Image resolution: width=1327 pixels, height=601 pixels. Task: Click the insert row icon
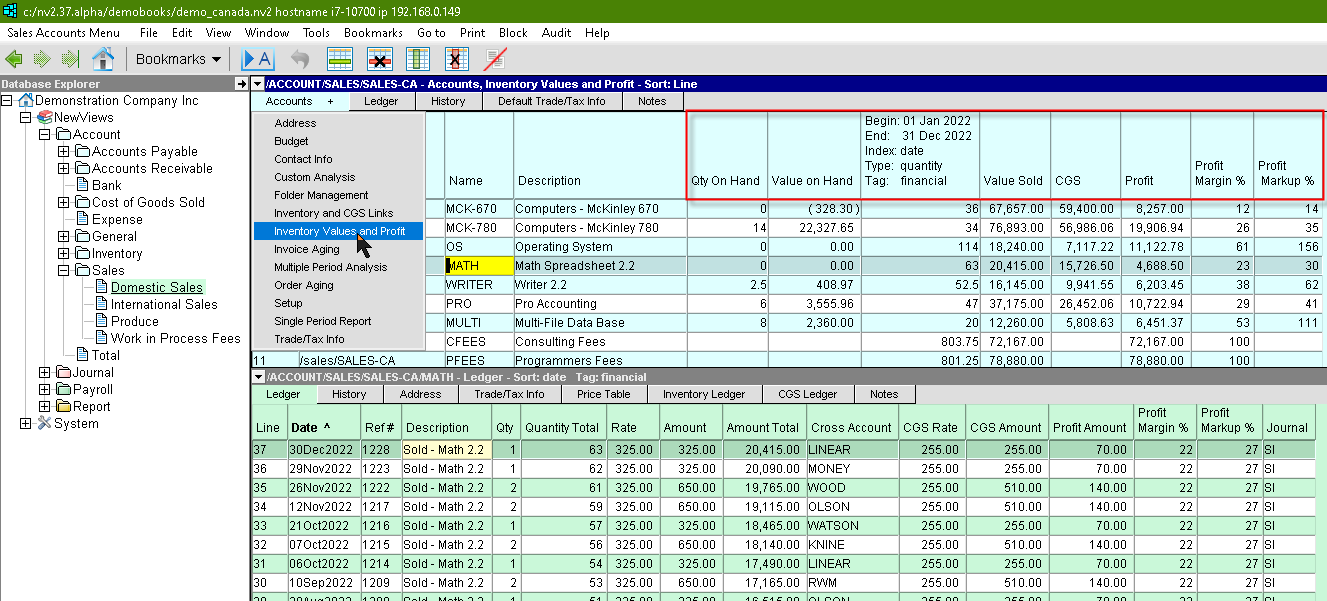(340, 59)
